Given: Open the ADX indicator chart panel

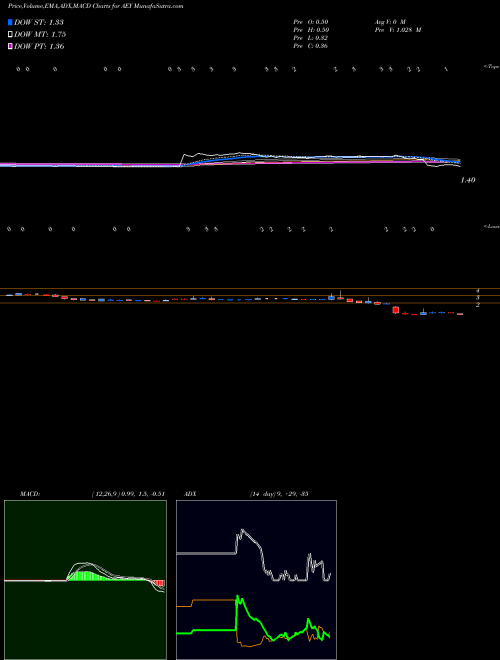Looking at the screenshot, I should tap(256, 580).
